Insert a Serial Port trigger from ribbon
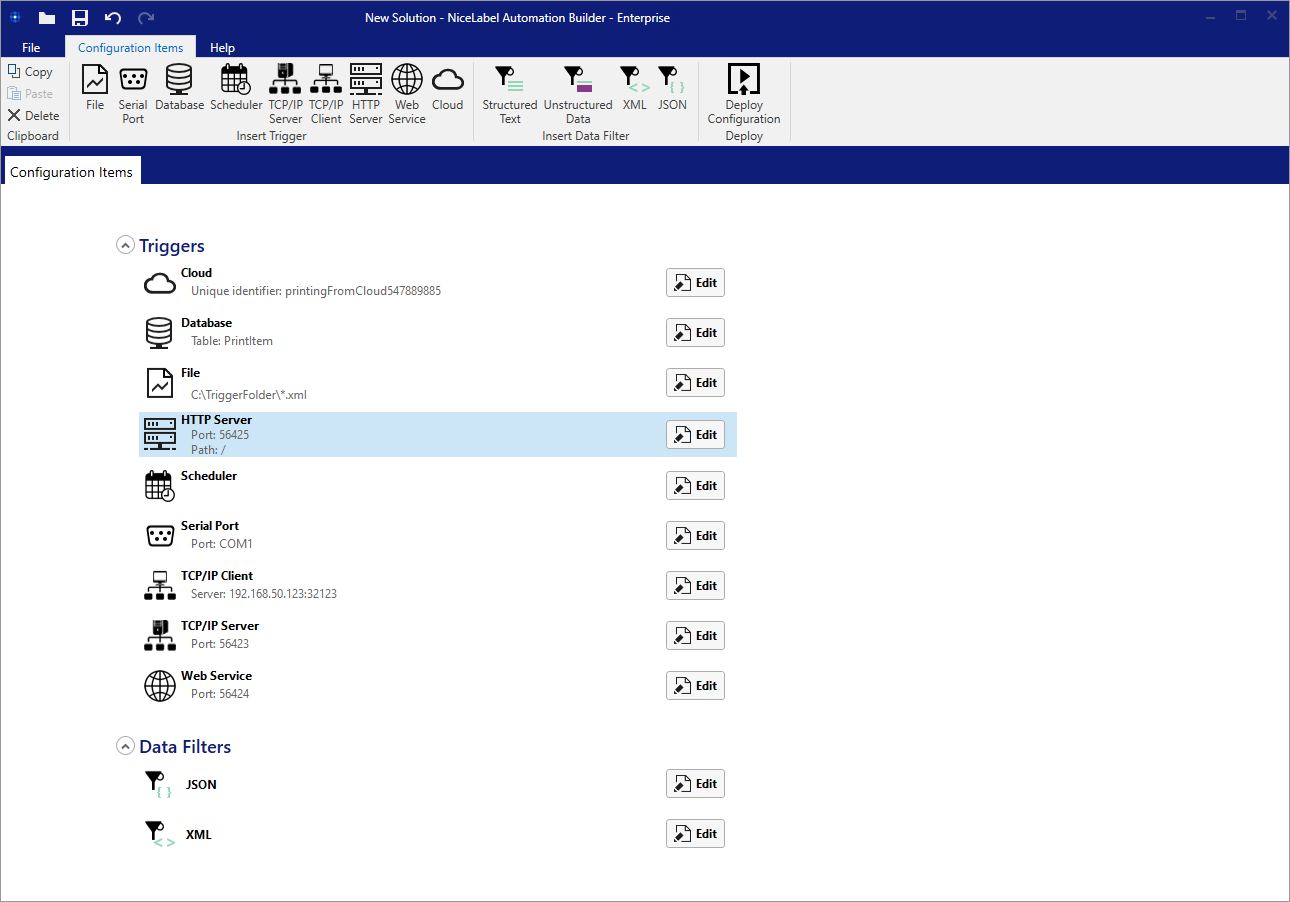 click(133, 94)
